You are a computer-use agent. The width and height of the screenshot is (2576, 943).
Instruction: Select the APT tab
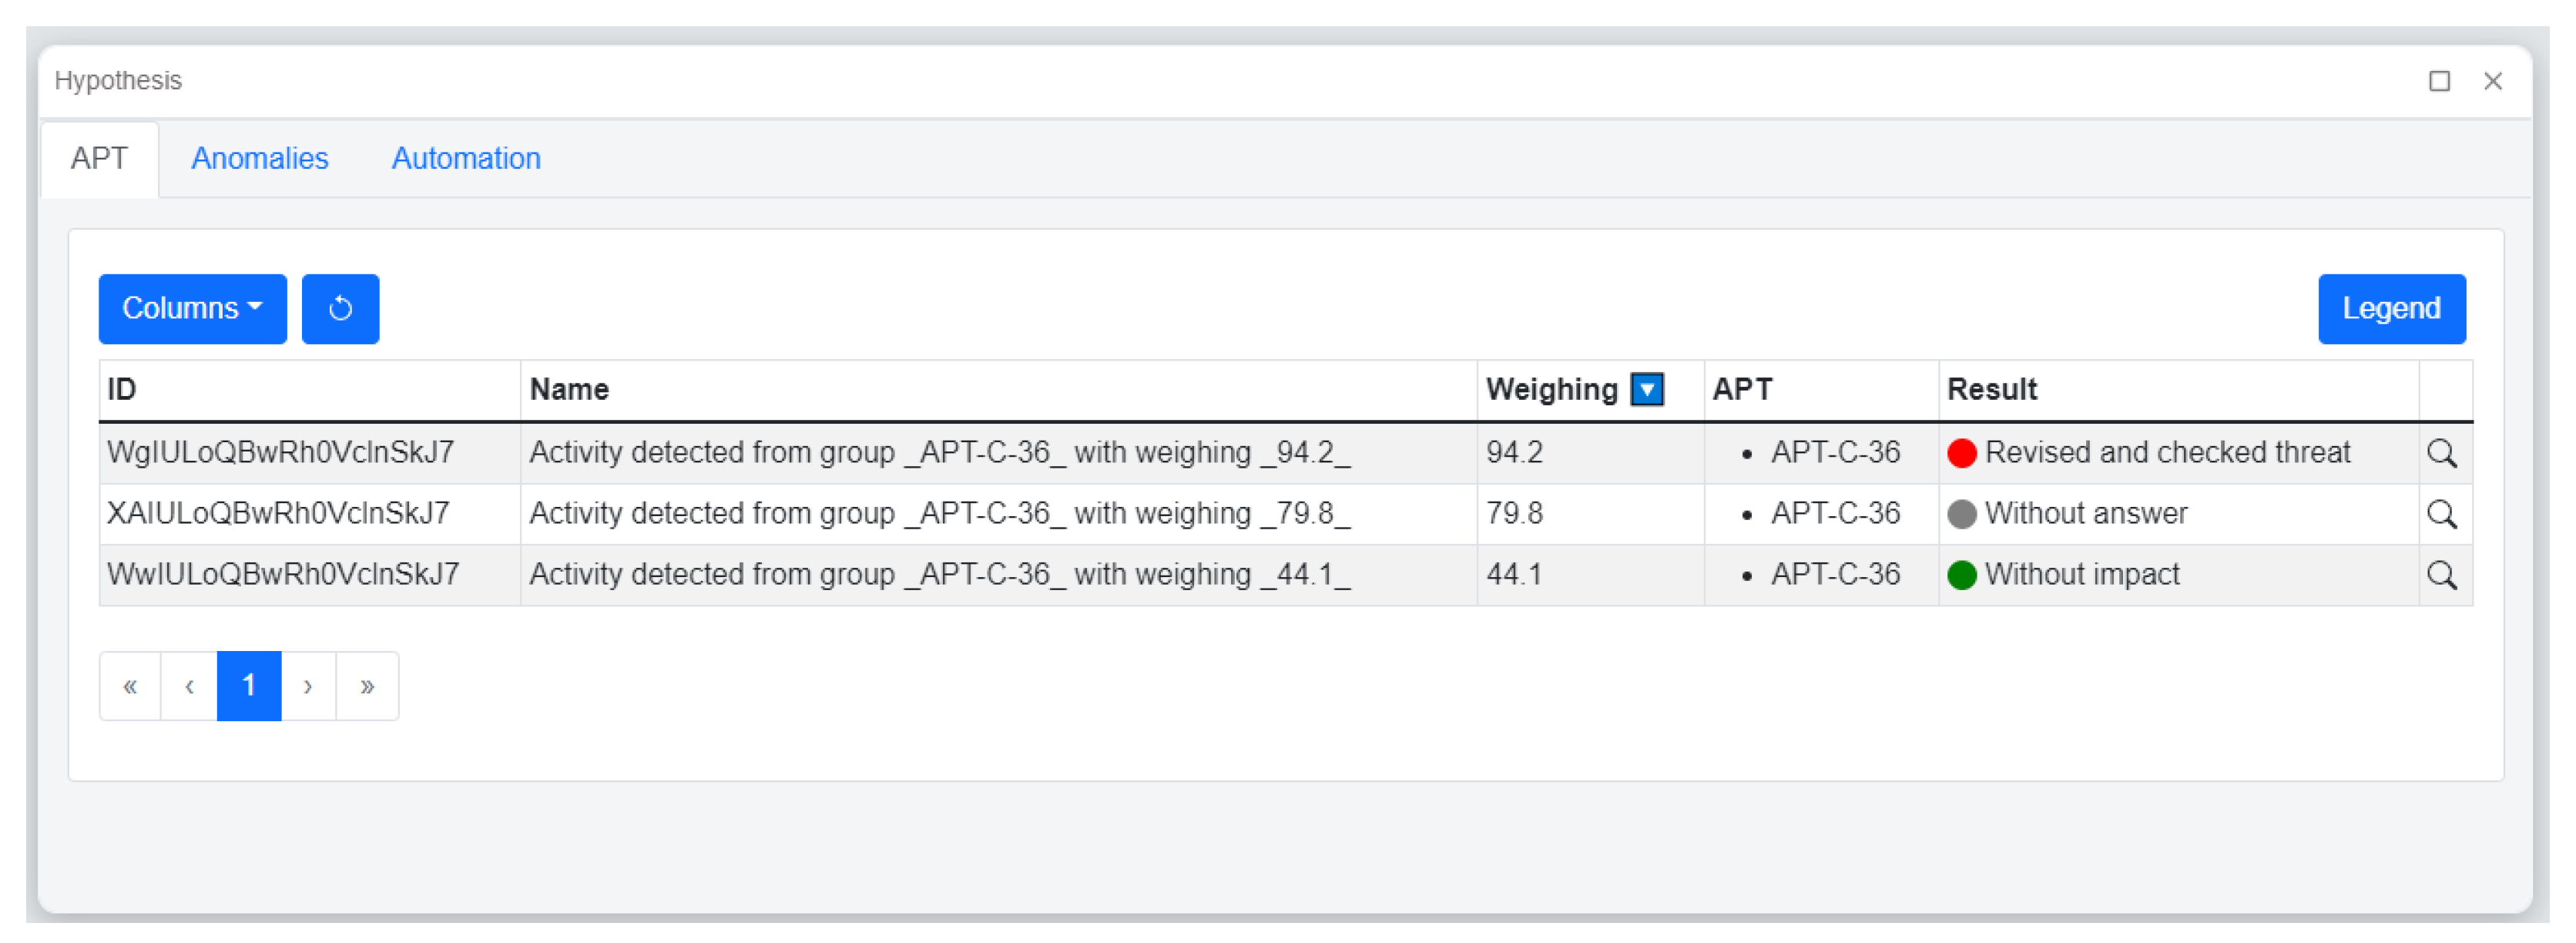(x=99, y=158)
